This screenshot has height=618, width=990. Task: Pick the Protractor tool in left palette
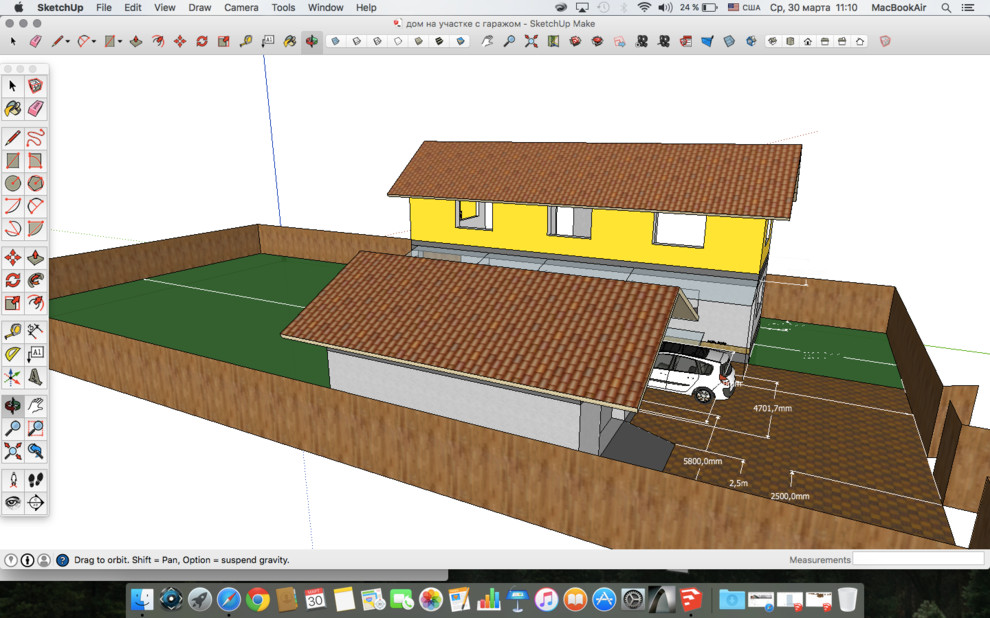pos(13,354)
